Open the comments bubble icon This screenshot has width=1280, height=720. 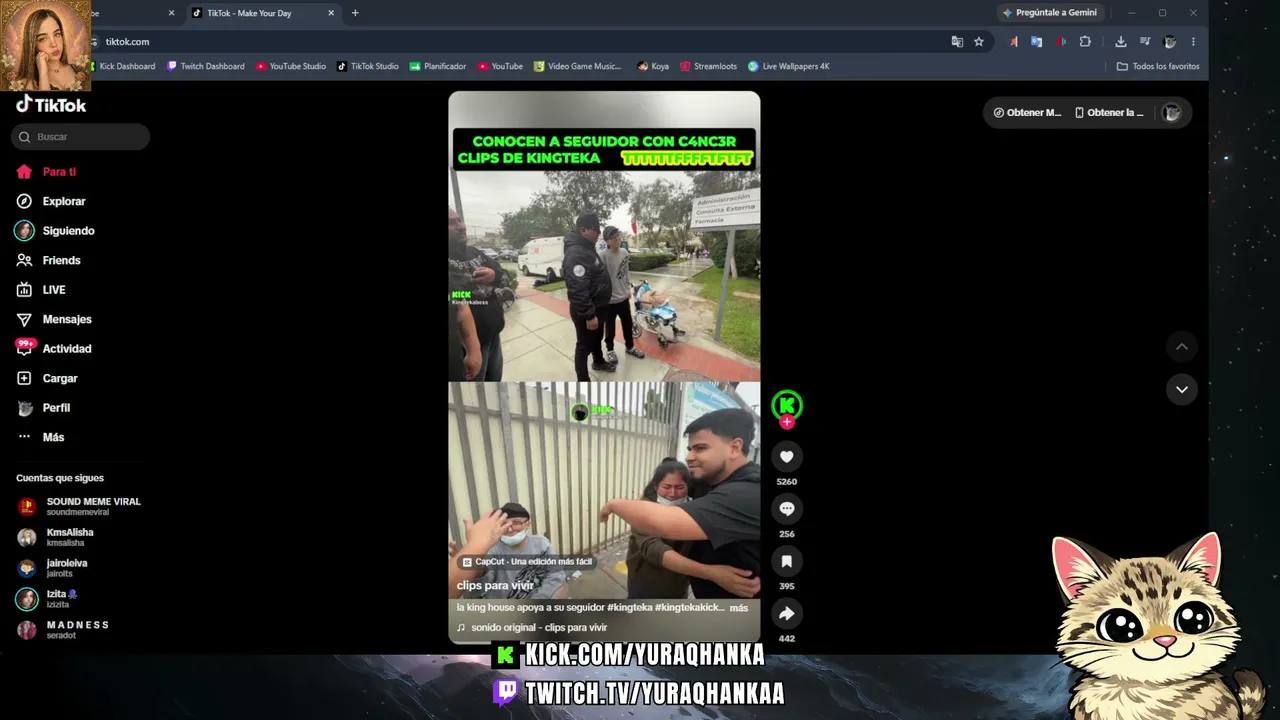[787, 509]
